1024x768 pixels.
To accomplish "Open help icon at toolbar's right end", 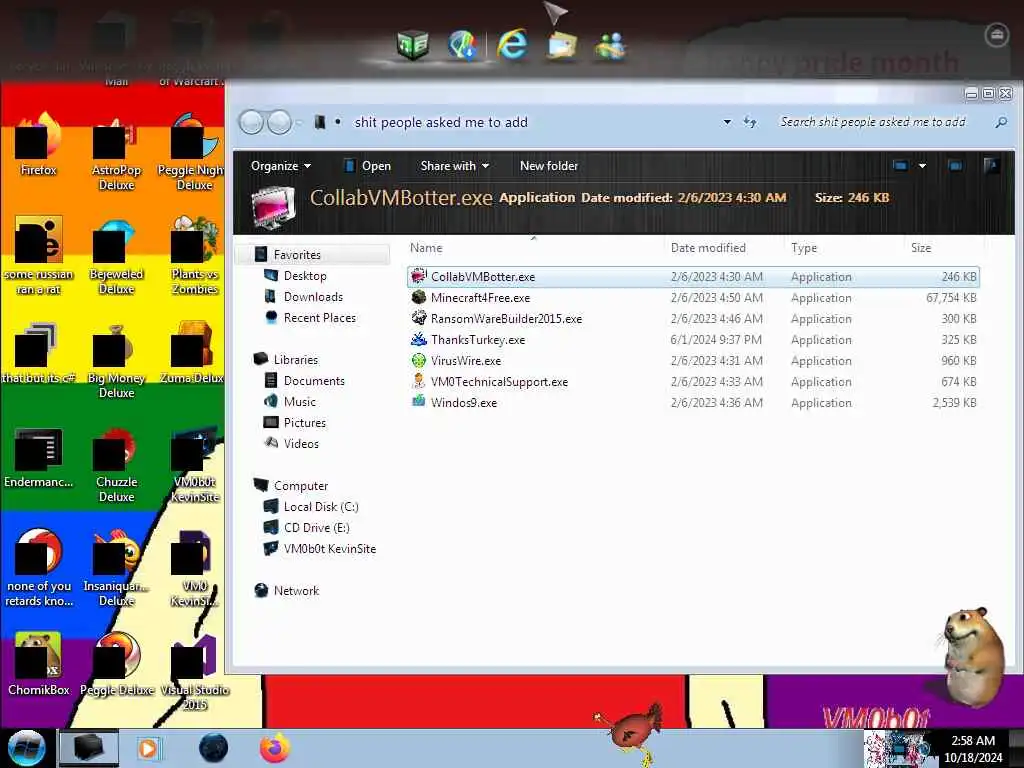I will [x=991, y=166].
